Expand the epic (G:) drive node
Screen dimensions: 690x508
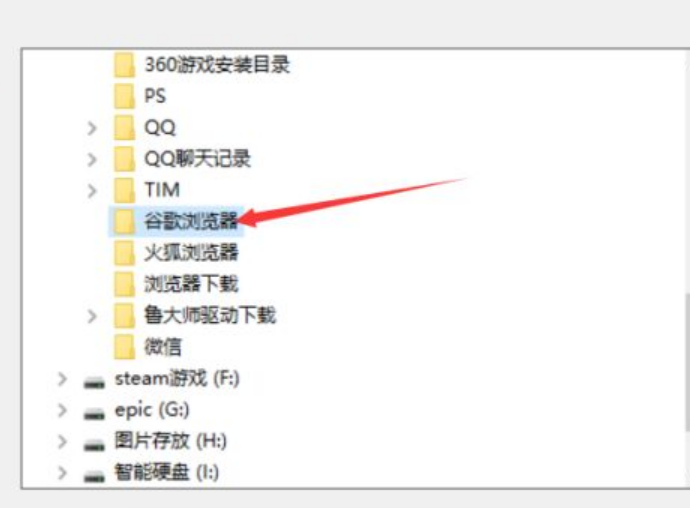(x=62, y=410)
